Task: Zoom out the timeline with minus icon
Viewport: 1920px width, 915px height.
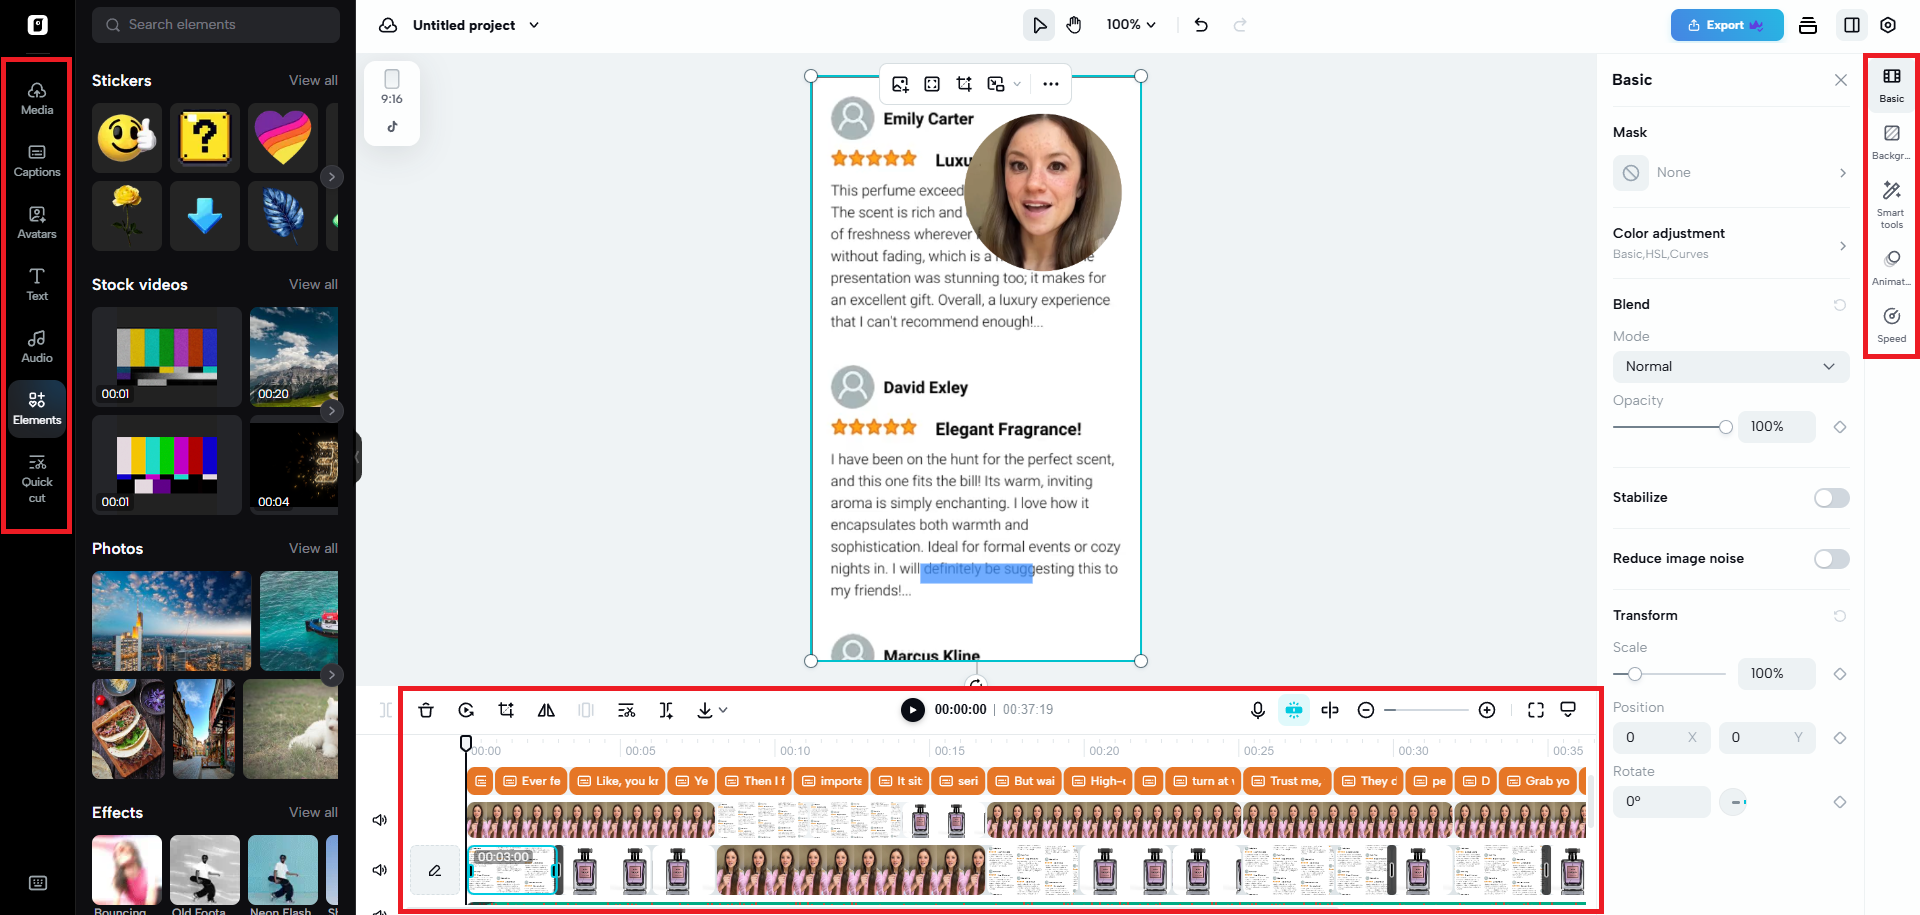Action: point(1366,710)
